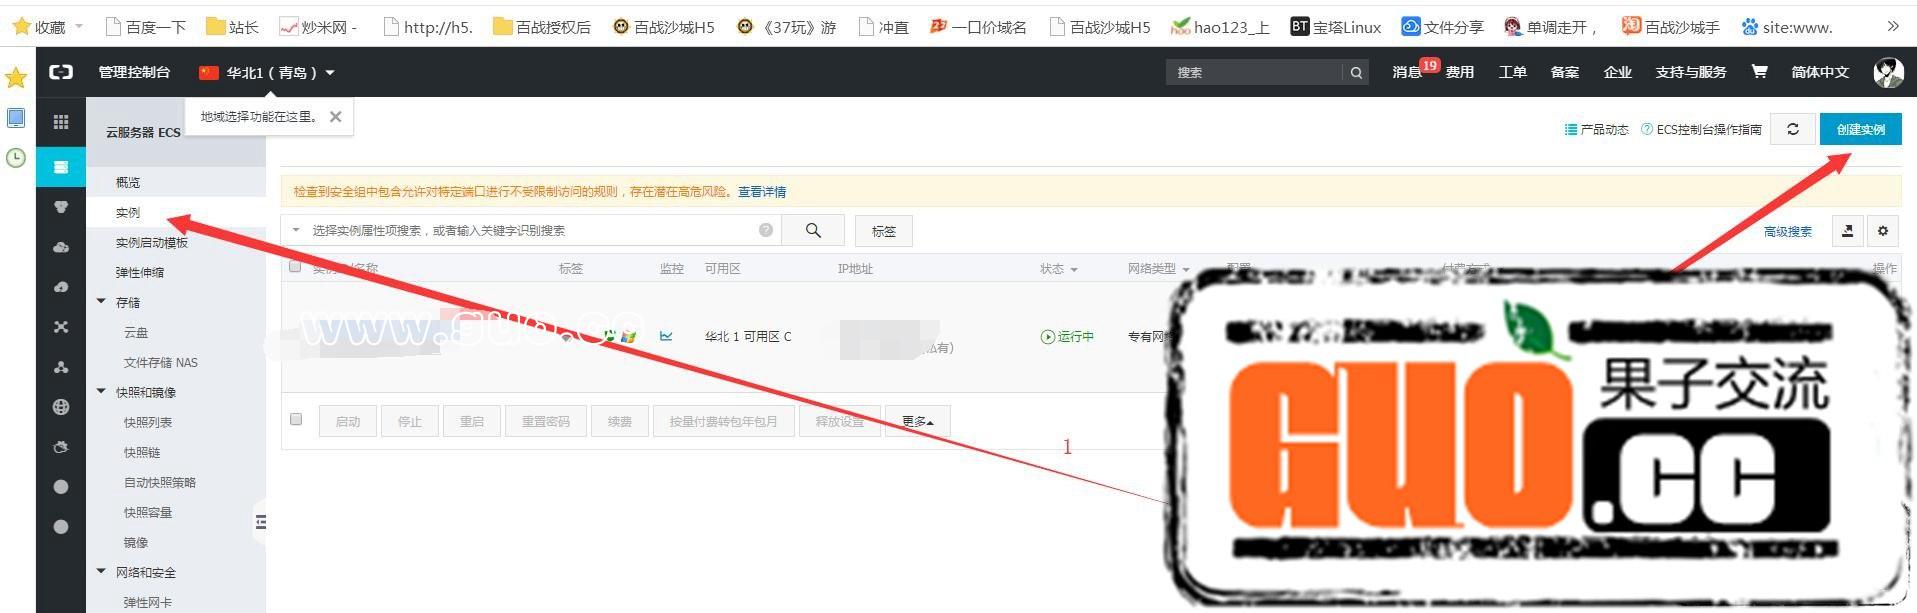The height and width of the screenshot is (613, 1917).
Task: Toggle the bottom batch-select checkbox
Action: tap(296, 419)
